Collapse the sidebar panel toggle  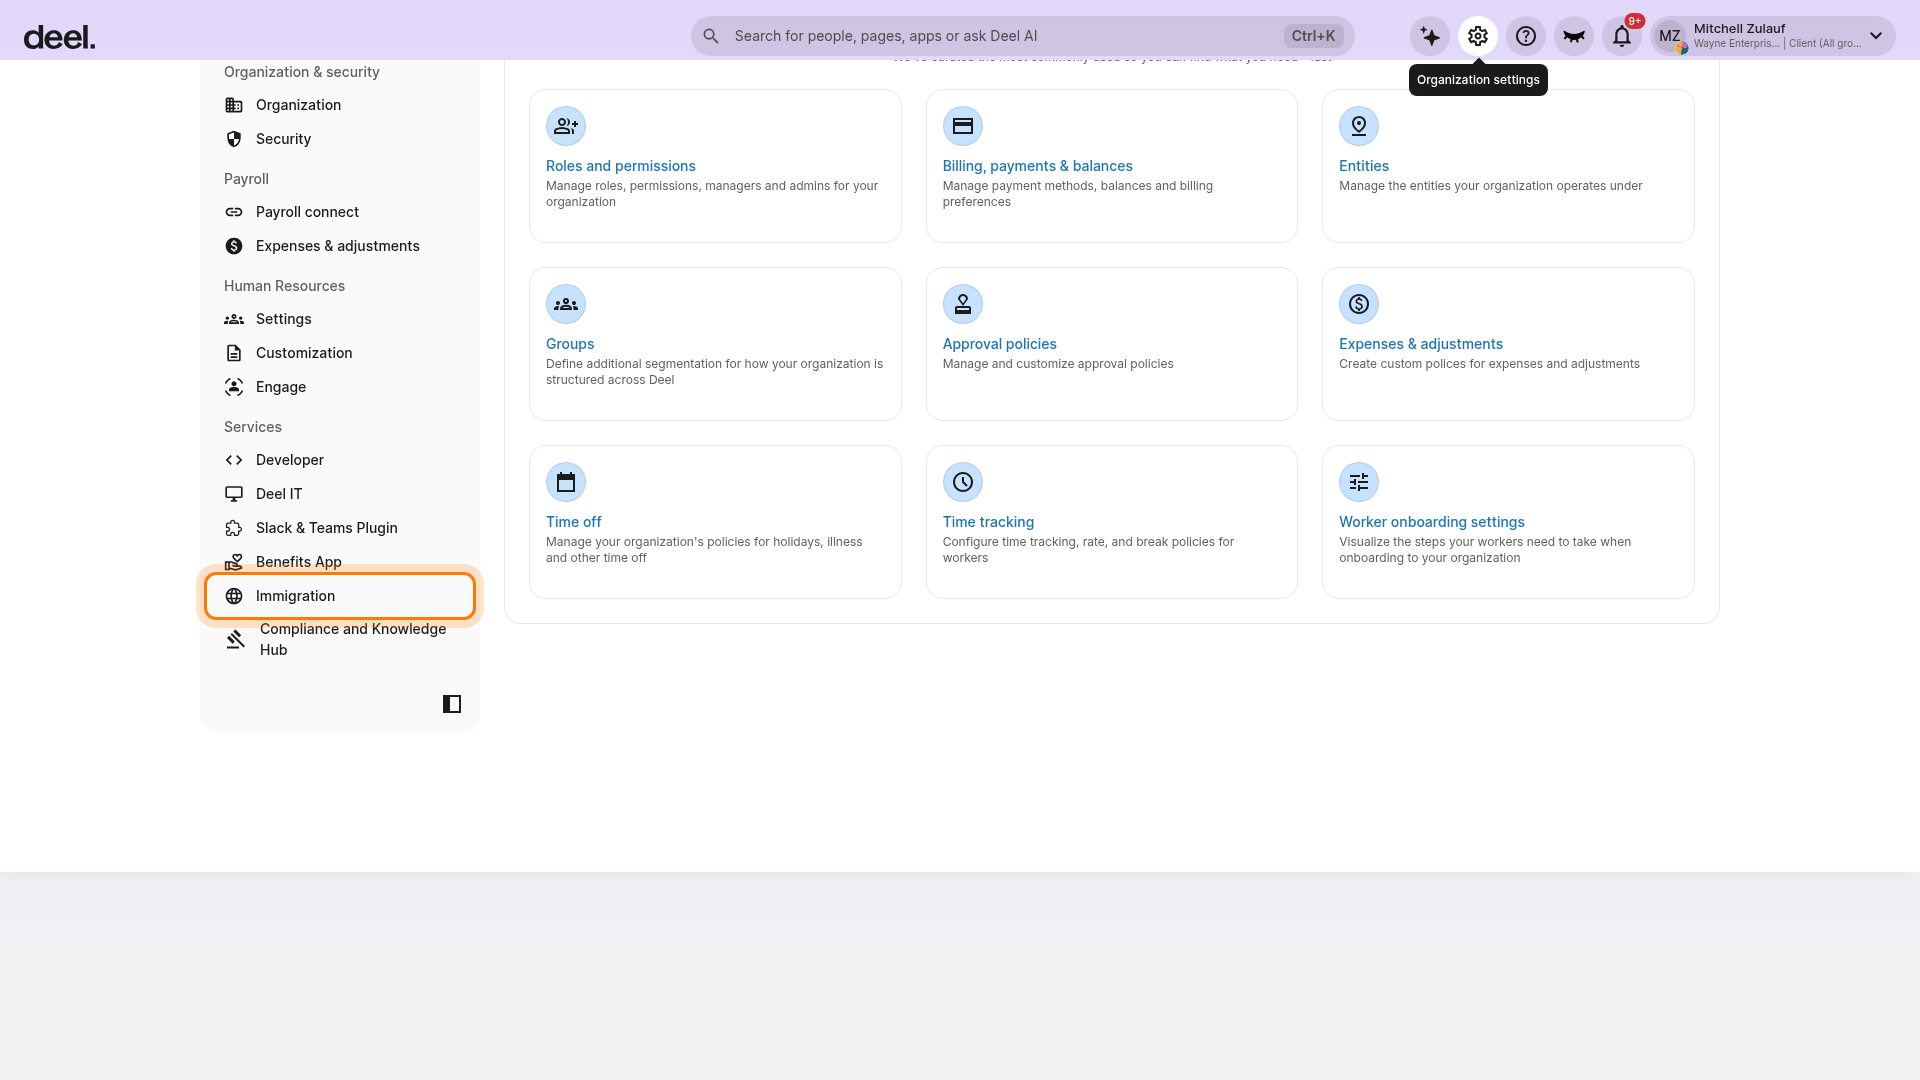point(452,704)
